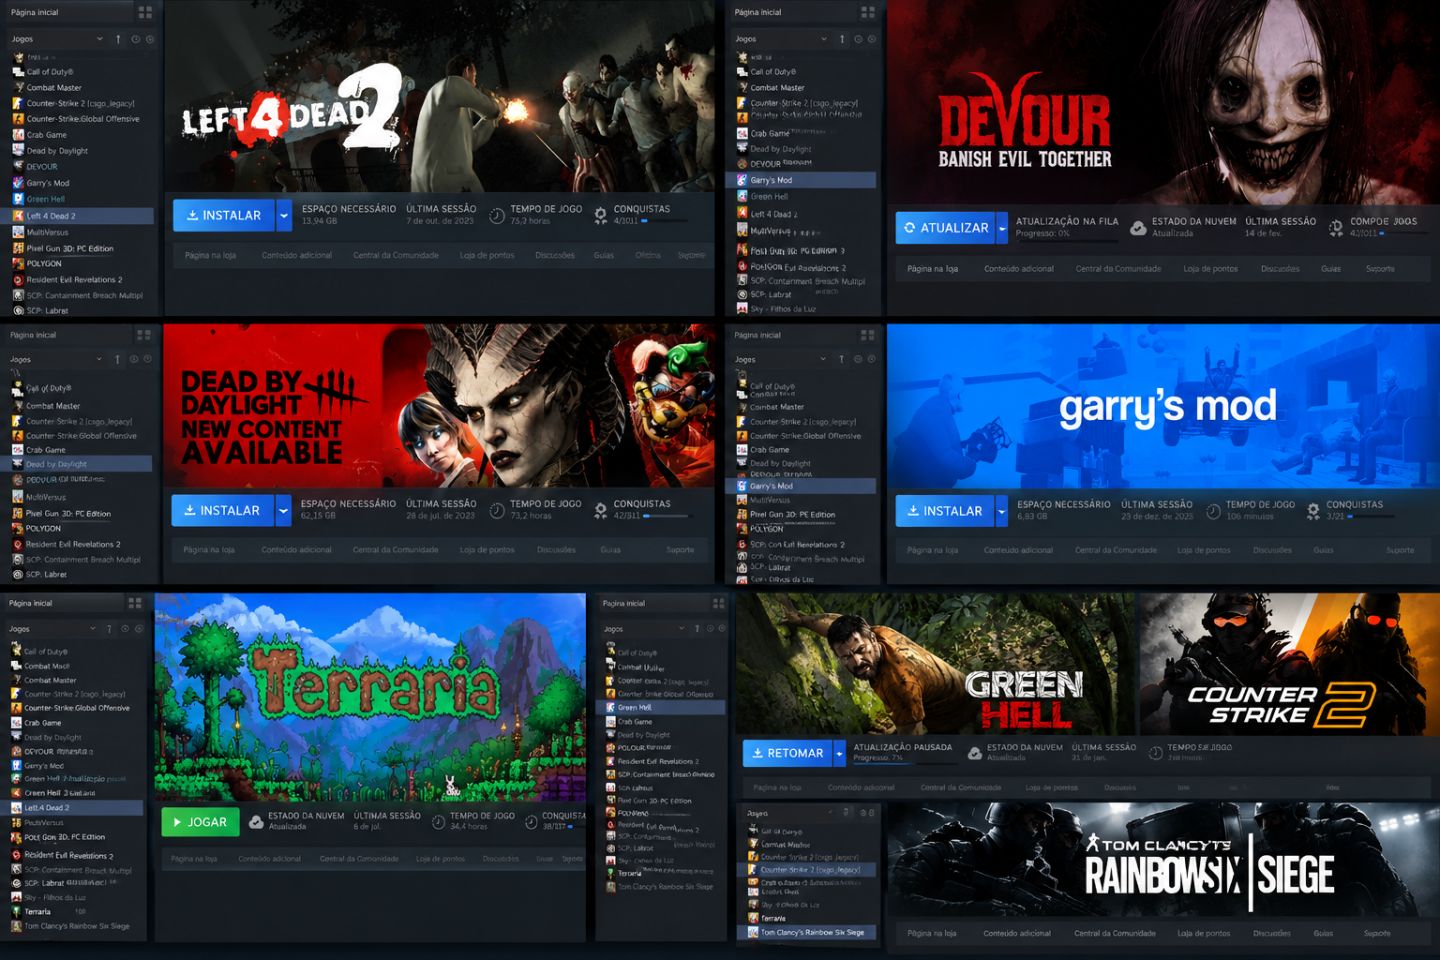Click the achievements icon in Dead by Daylight panel

[x=600, y=510]
